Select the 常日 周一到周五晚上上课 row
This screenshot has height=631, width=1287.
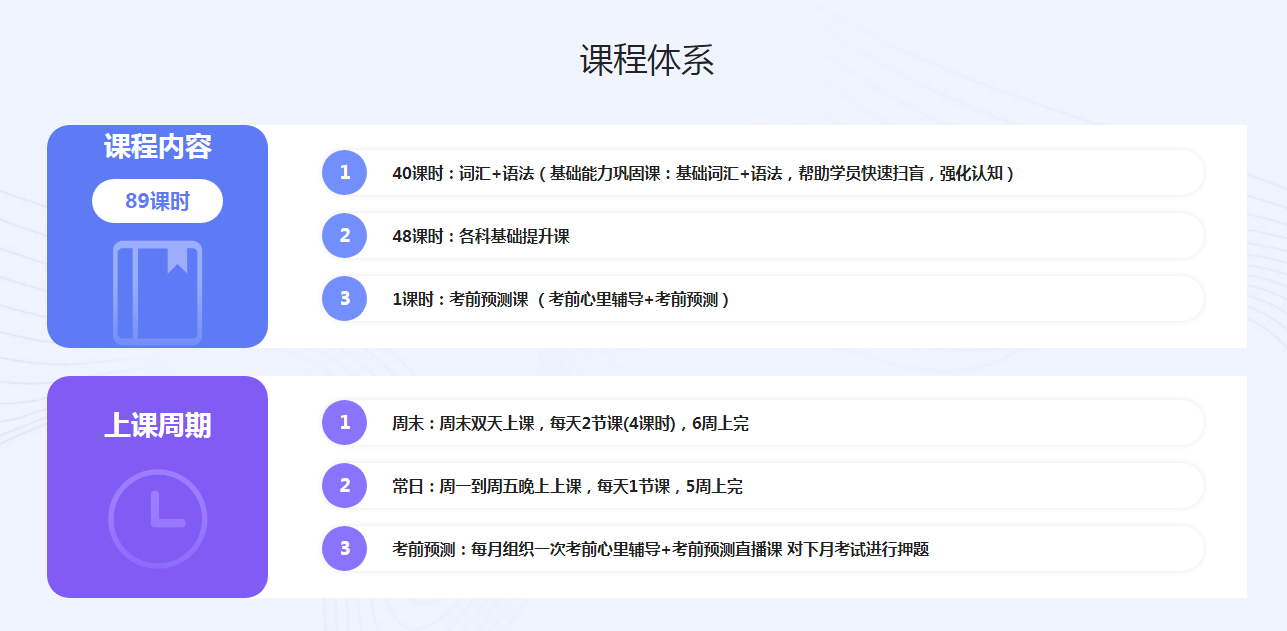tap(567, 486)
